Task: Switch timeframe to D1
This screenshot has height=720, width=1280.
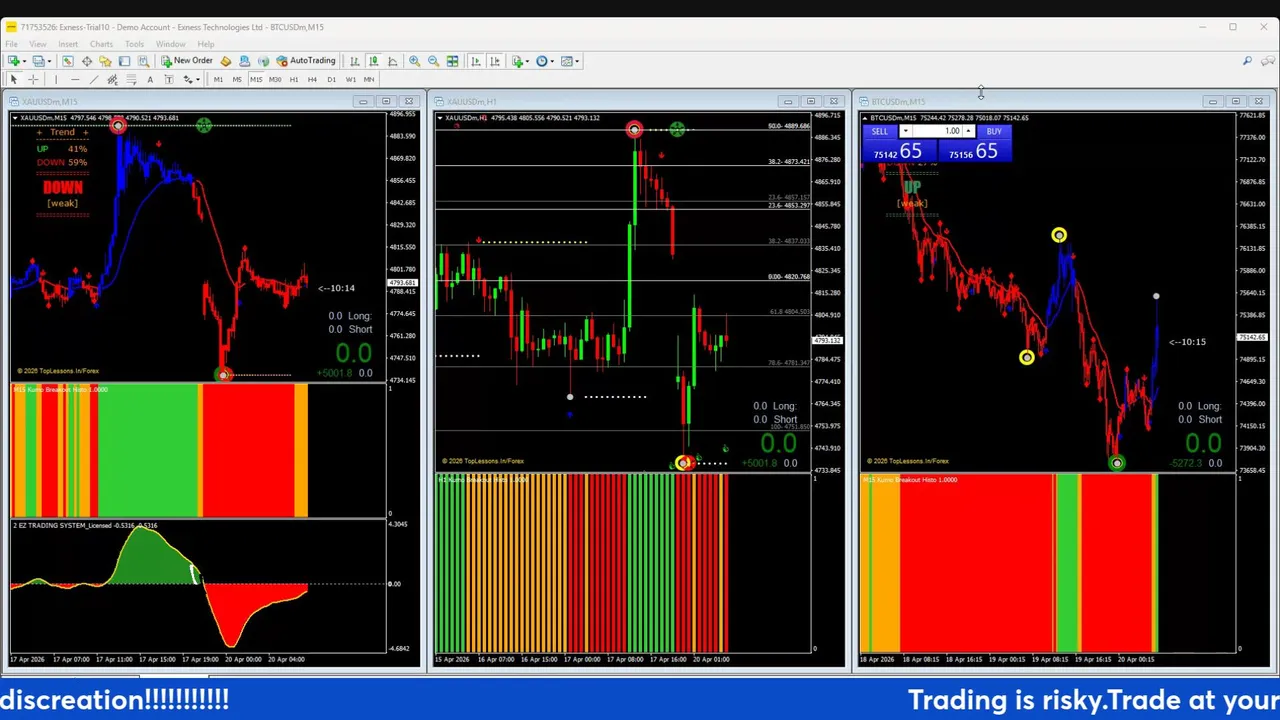Action: click(331, 80)
